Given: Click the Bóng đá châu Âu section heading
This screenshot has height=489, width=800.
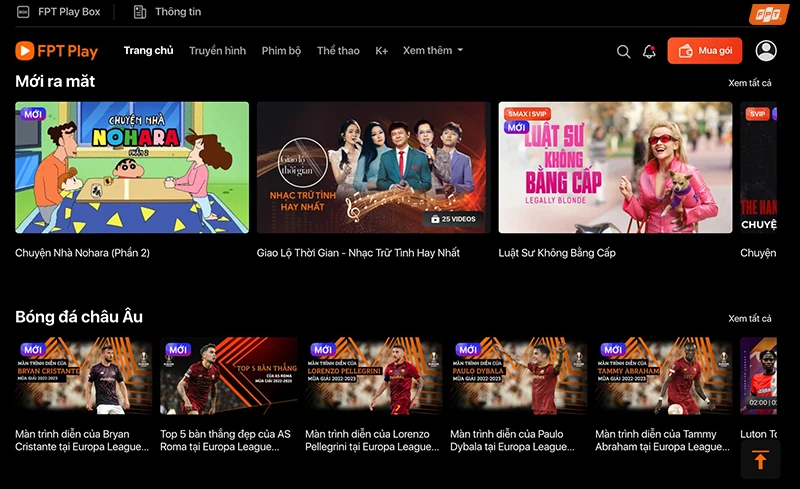Looking at the screenshot, I should point(79,316).
